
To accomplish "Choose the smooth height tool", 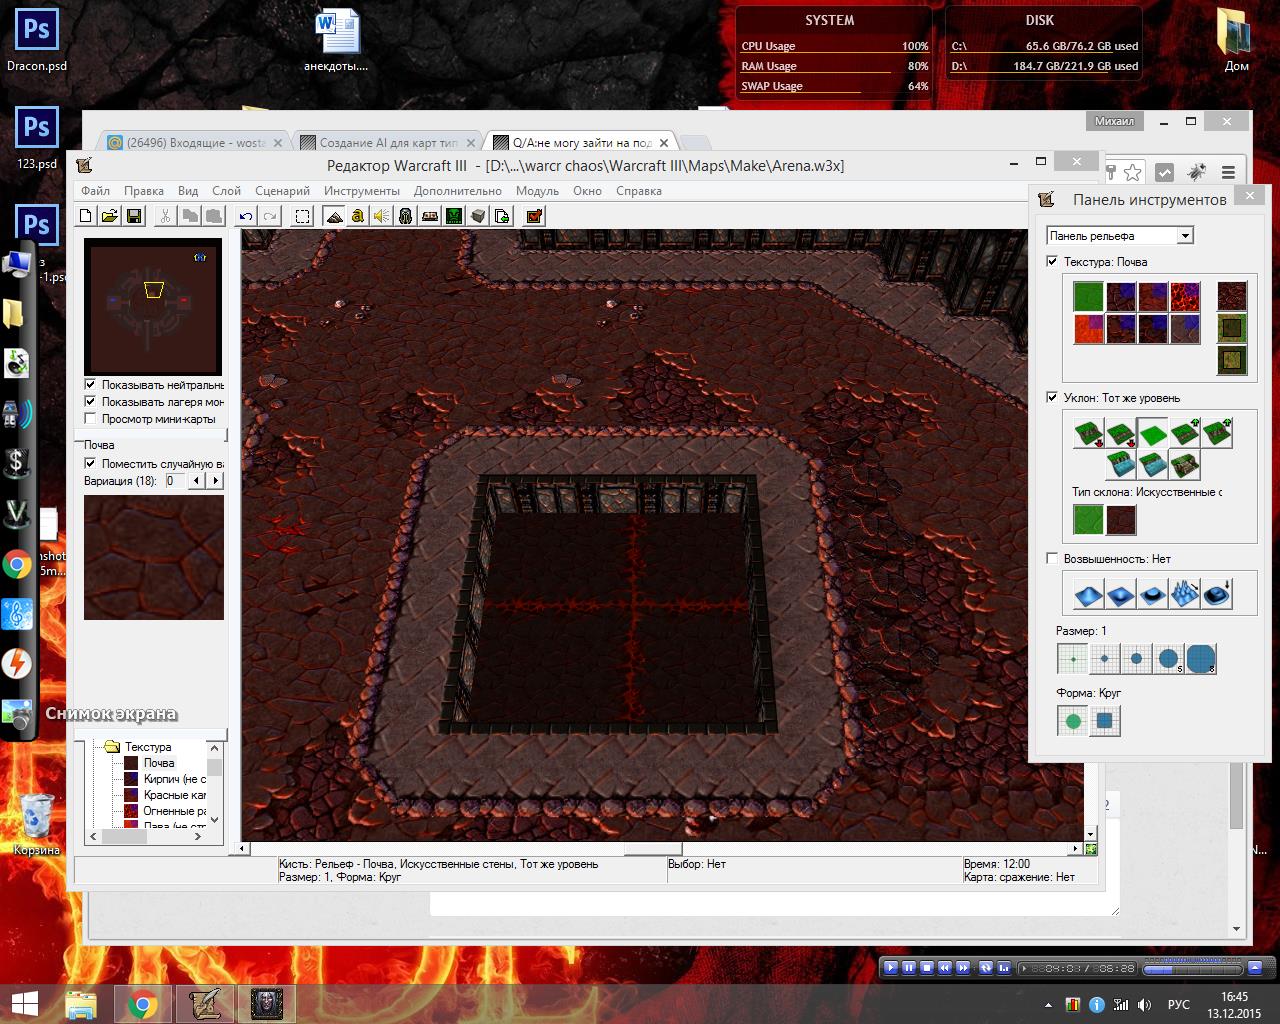I will coord(1216,594).
